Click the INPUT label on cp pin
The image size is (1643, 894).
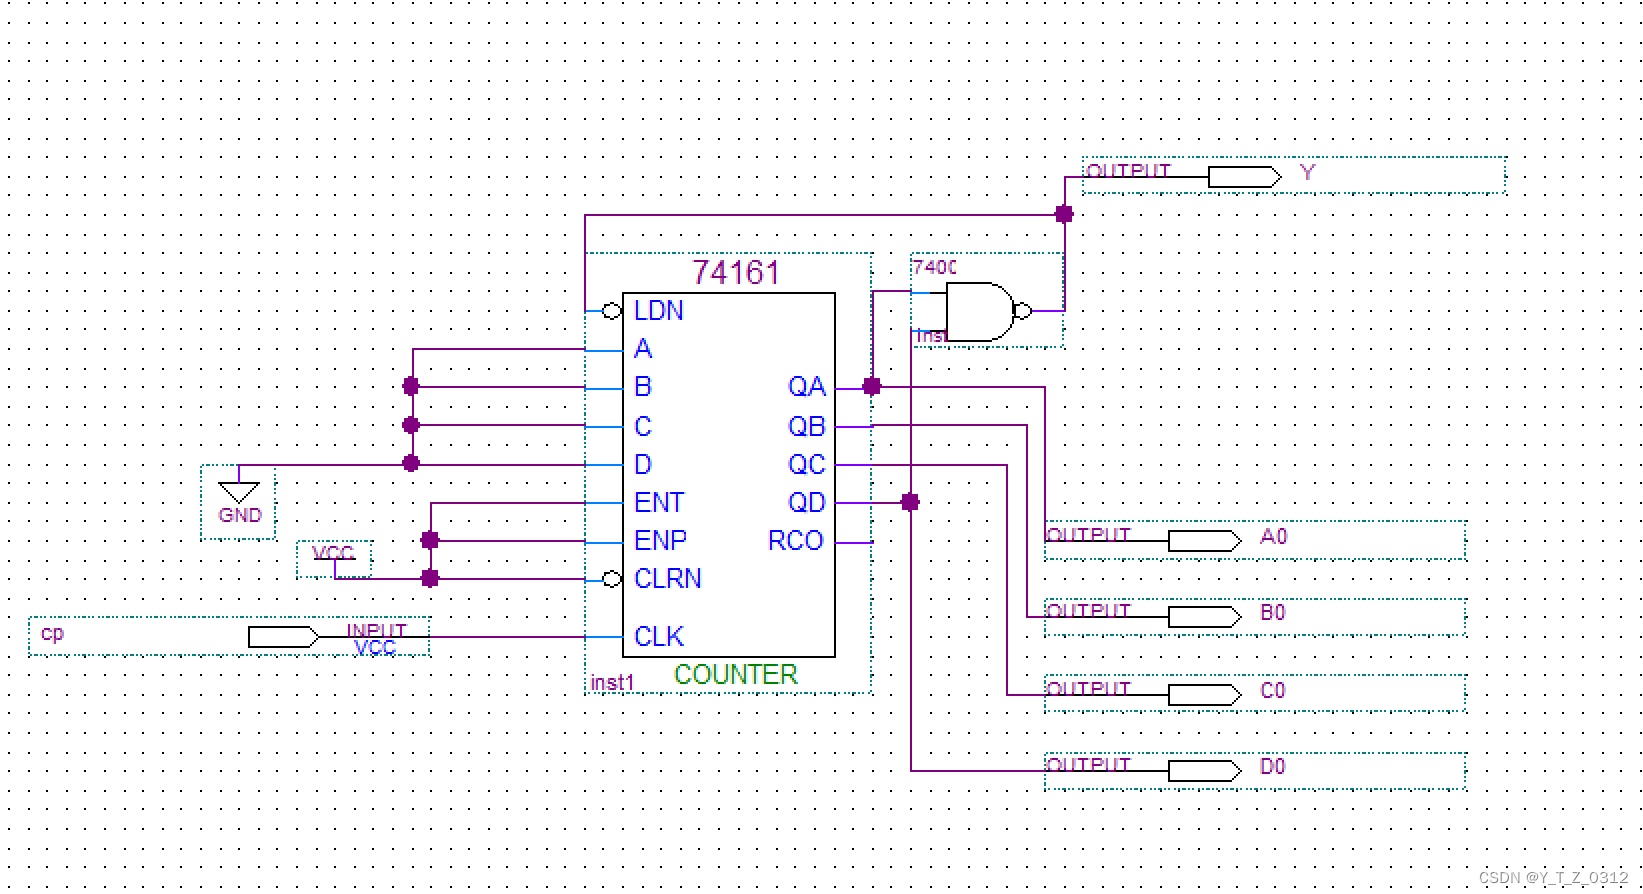(x=377, y=630)
